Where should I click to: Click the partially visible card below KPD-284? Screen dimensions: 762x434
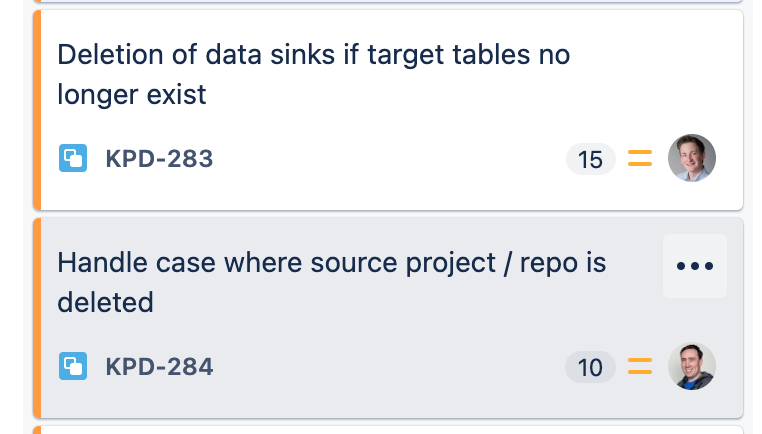[390, 430]
